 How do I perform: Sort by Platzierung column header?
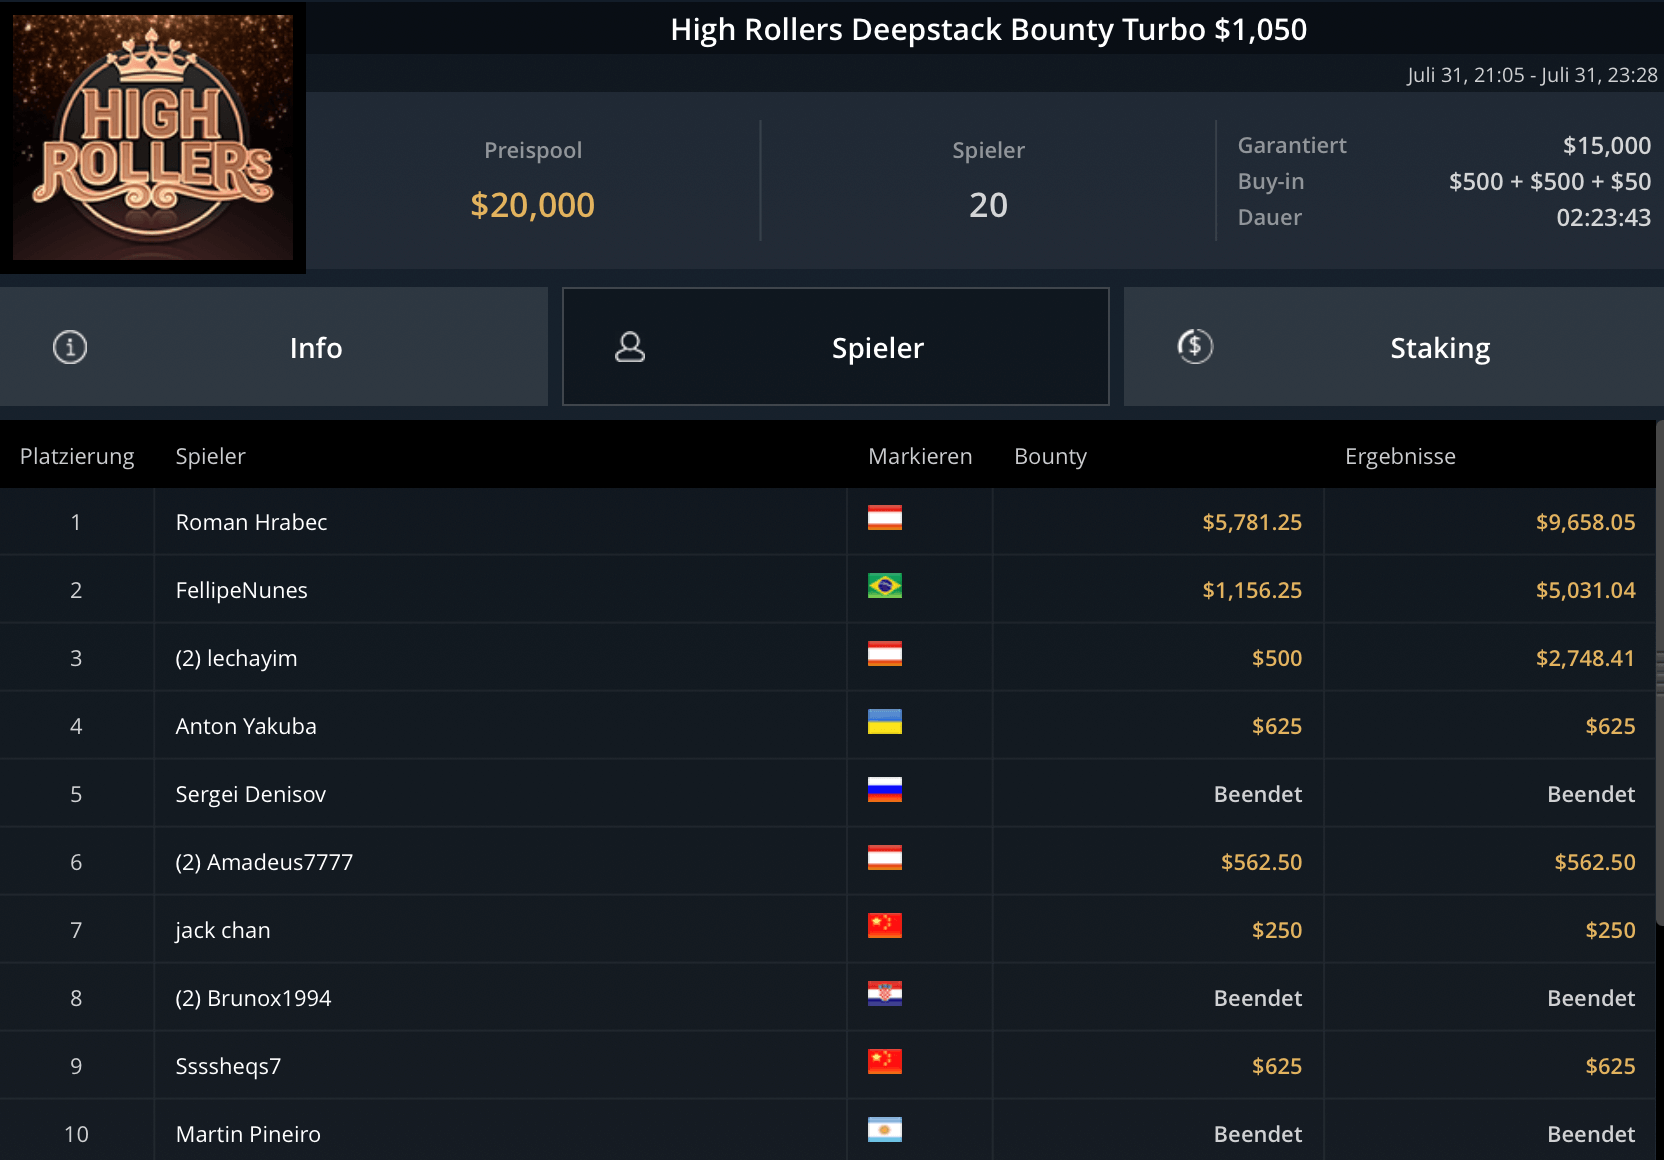(x=77, y=456)
